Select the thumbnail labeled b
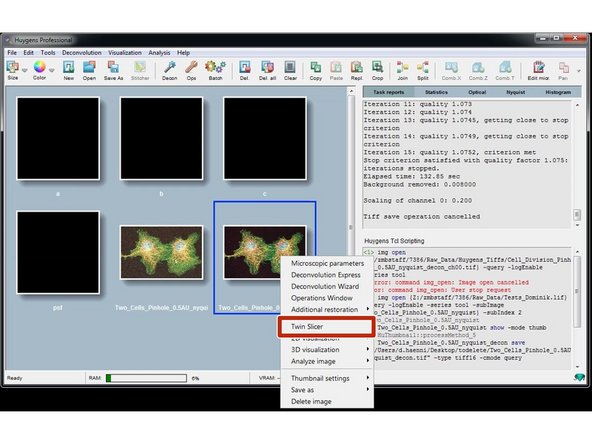Image resolution: width=592 pixels, height=444 pixels. [x=162, y=139]
